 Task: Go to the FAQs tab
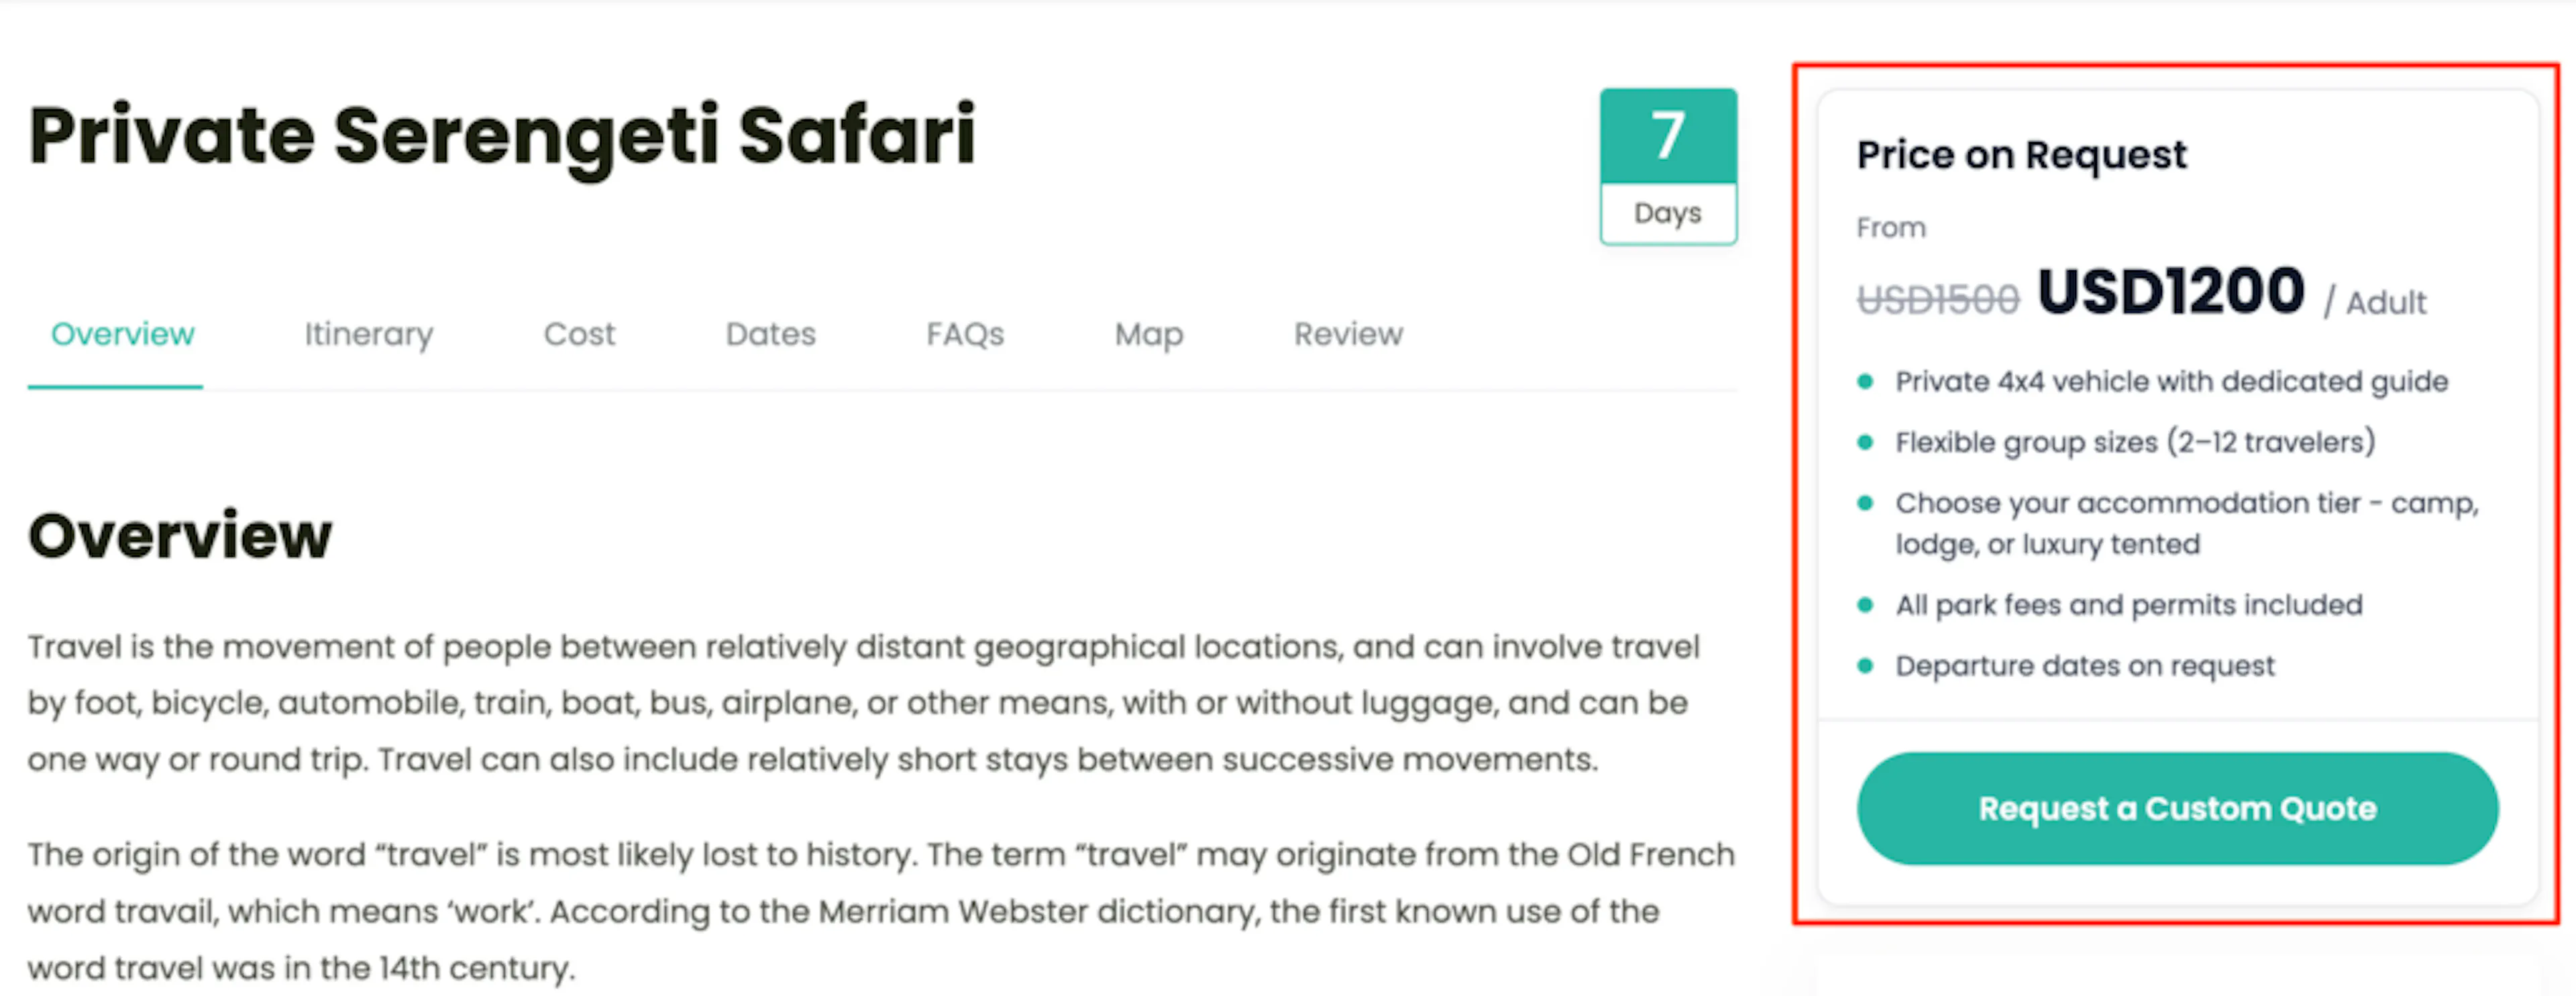pos(965,334)
